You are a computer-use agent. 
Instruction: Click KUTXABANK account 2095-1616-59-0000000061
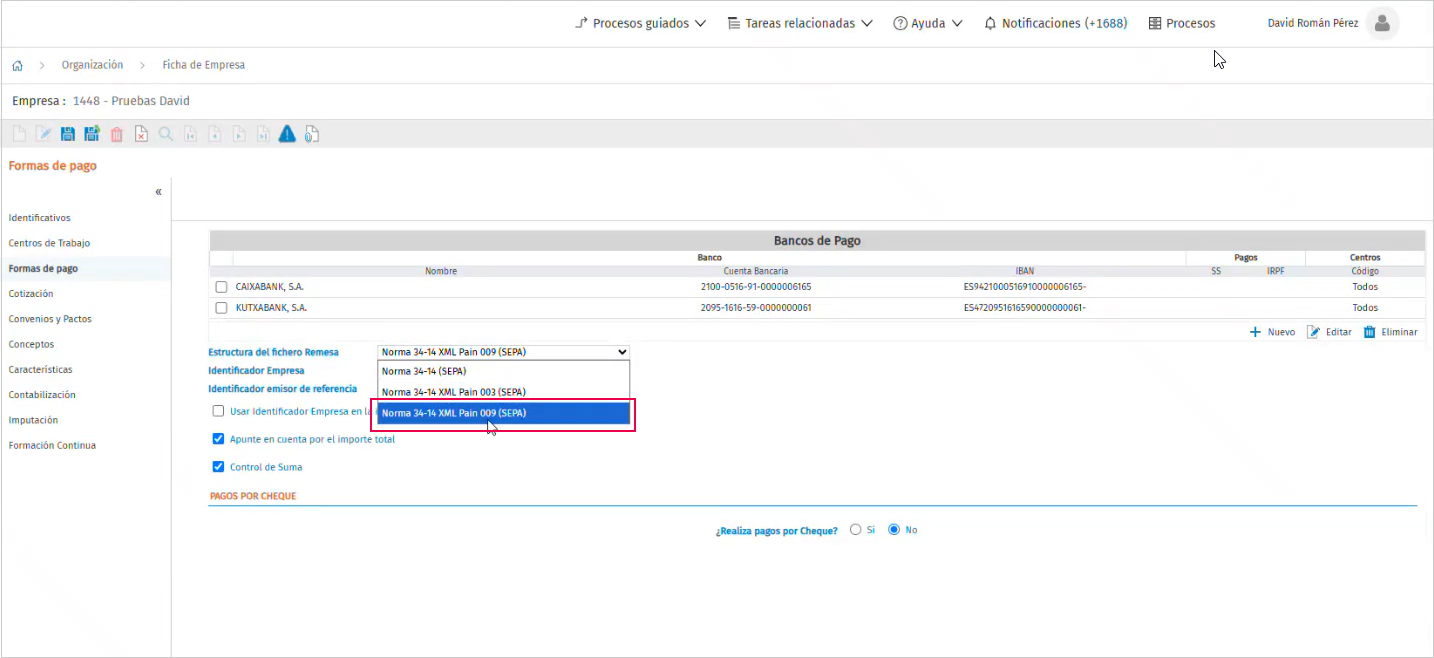point(756,308)
